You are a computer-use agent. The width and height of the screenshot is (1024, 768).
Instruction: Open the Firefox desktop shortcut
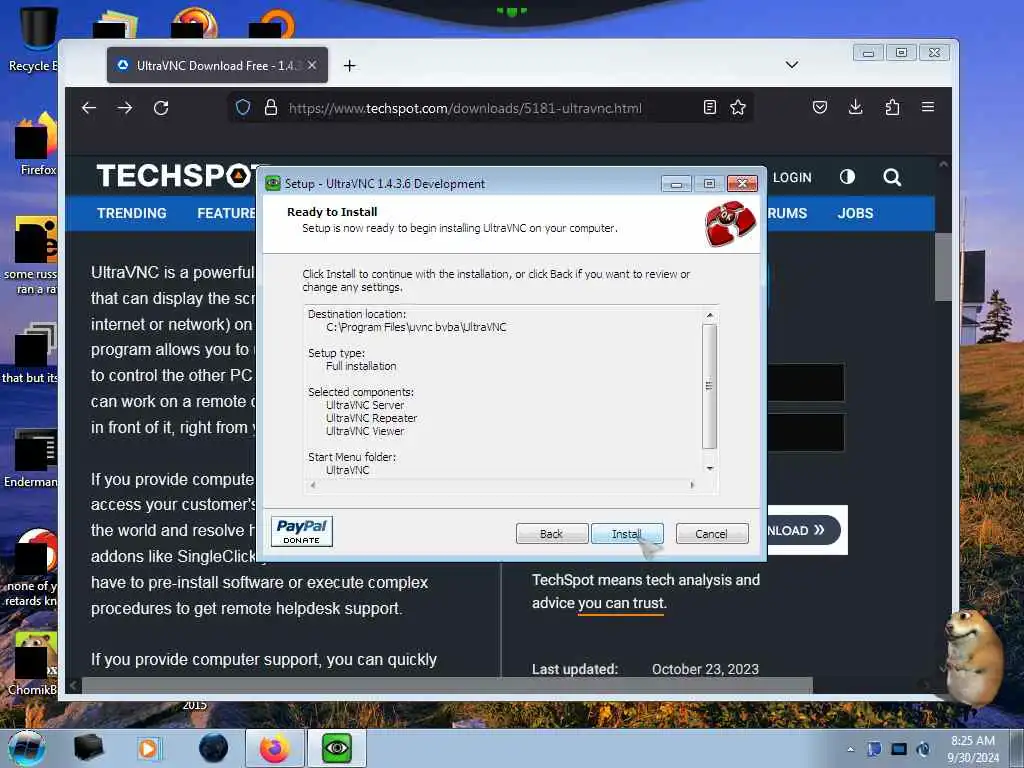click(37, 144)
